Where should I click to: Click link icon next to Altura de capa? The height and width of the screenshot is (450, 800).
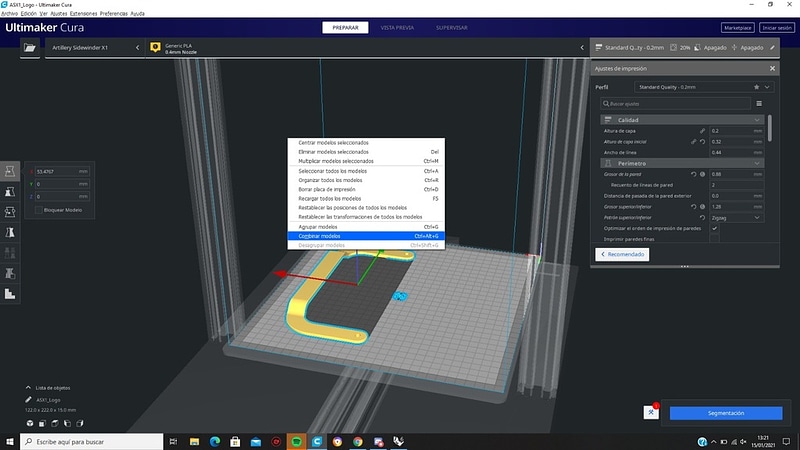click(702, 131)
